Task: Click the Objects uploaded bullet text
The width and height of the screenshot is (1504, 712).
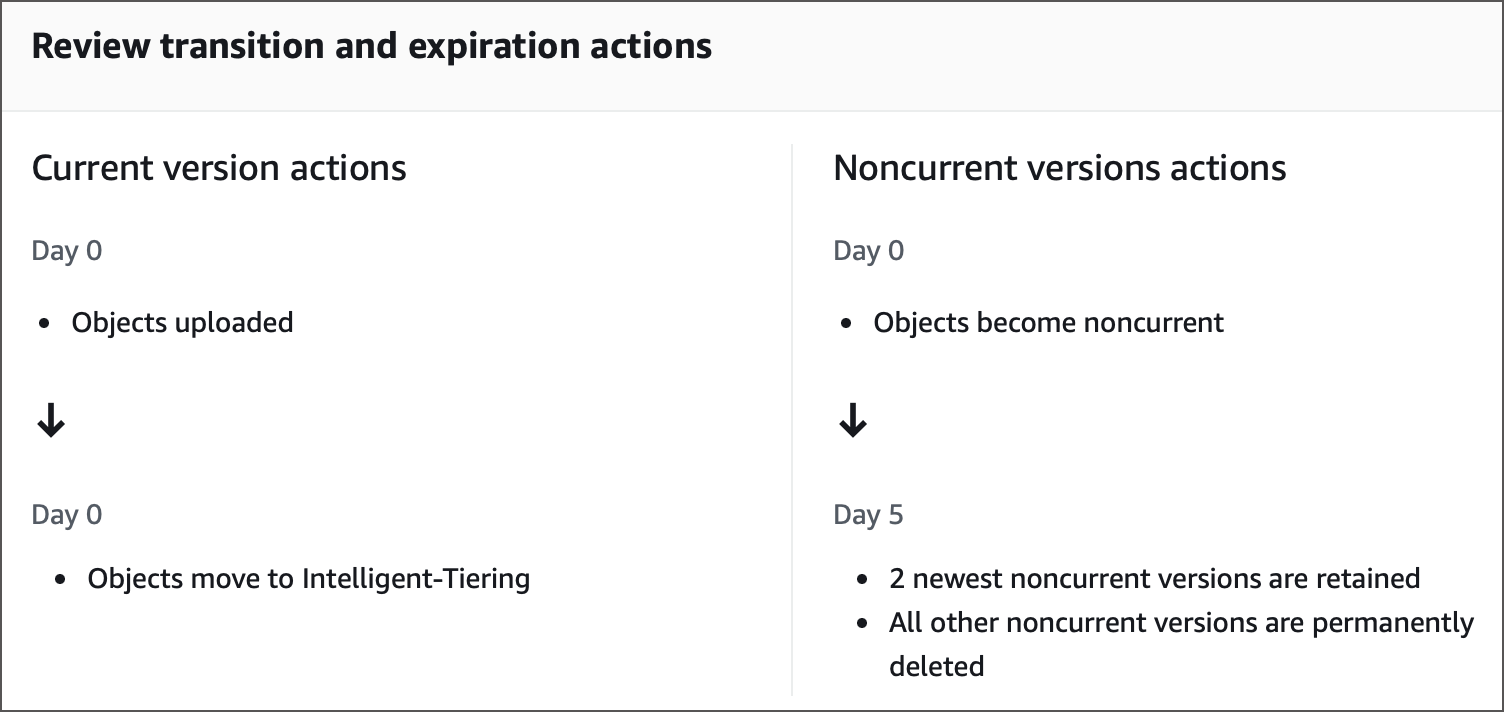Action: coord(182,323)
